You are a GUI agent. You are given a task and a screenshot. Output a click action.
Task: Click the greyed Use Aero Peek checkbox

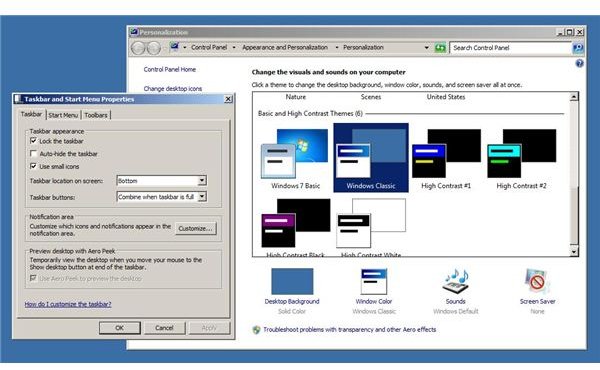pos(33,278)
